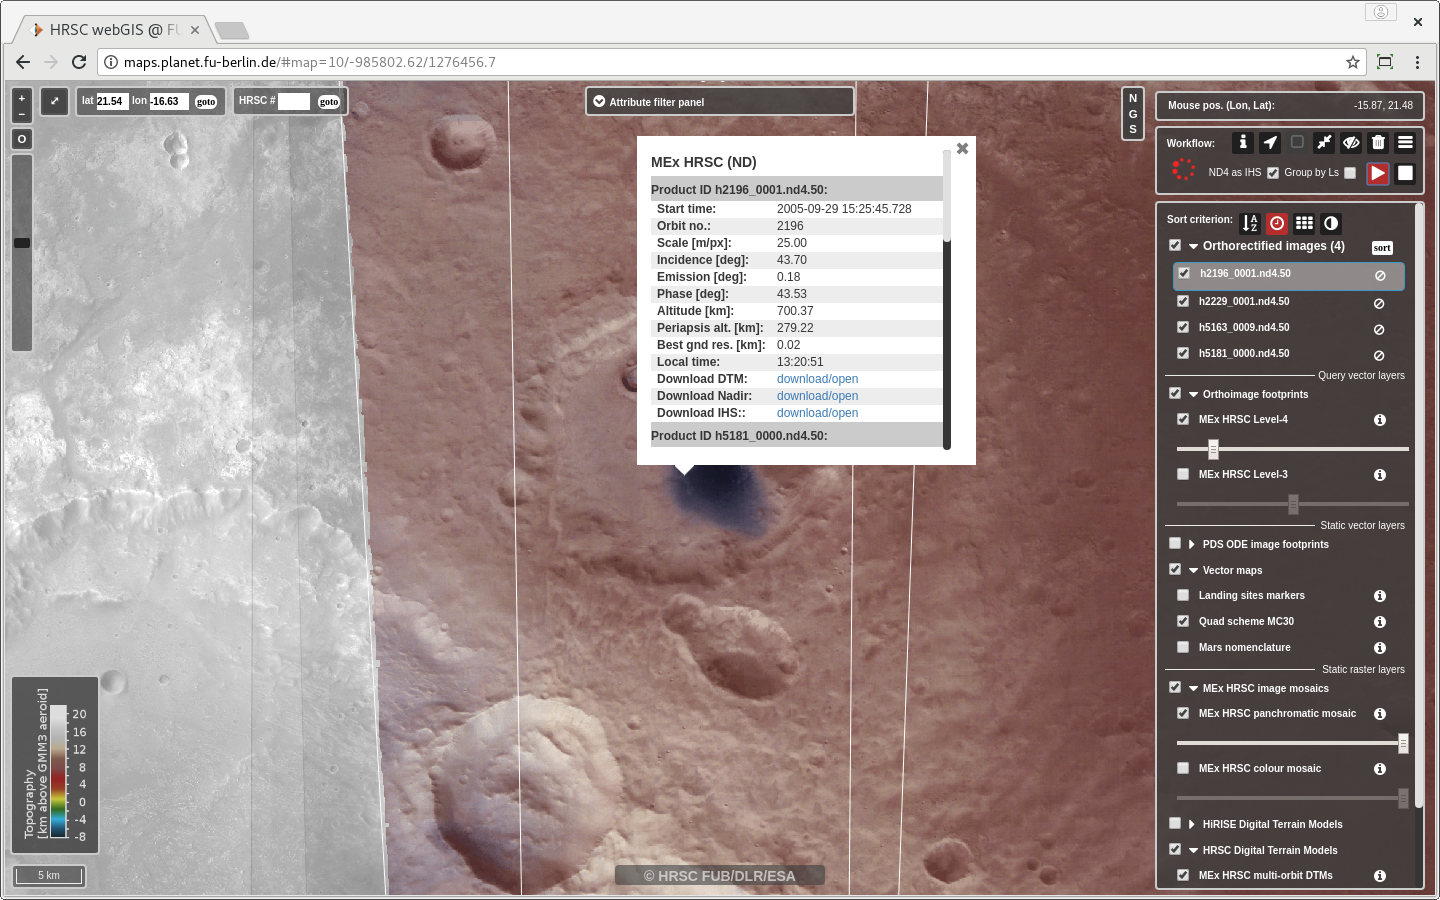The image size is (1440, 900).
Task: Collapse the Vector maps group
Action: (x=1193, y=570)
